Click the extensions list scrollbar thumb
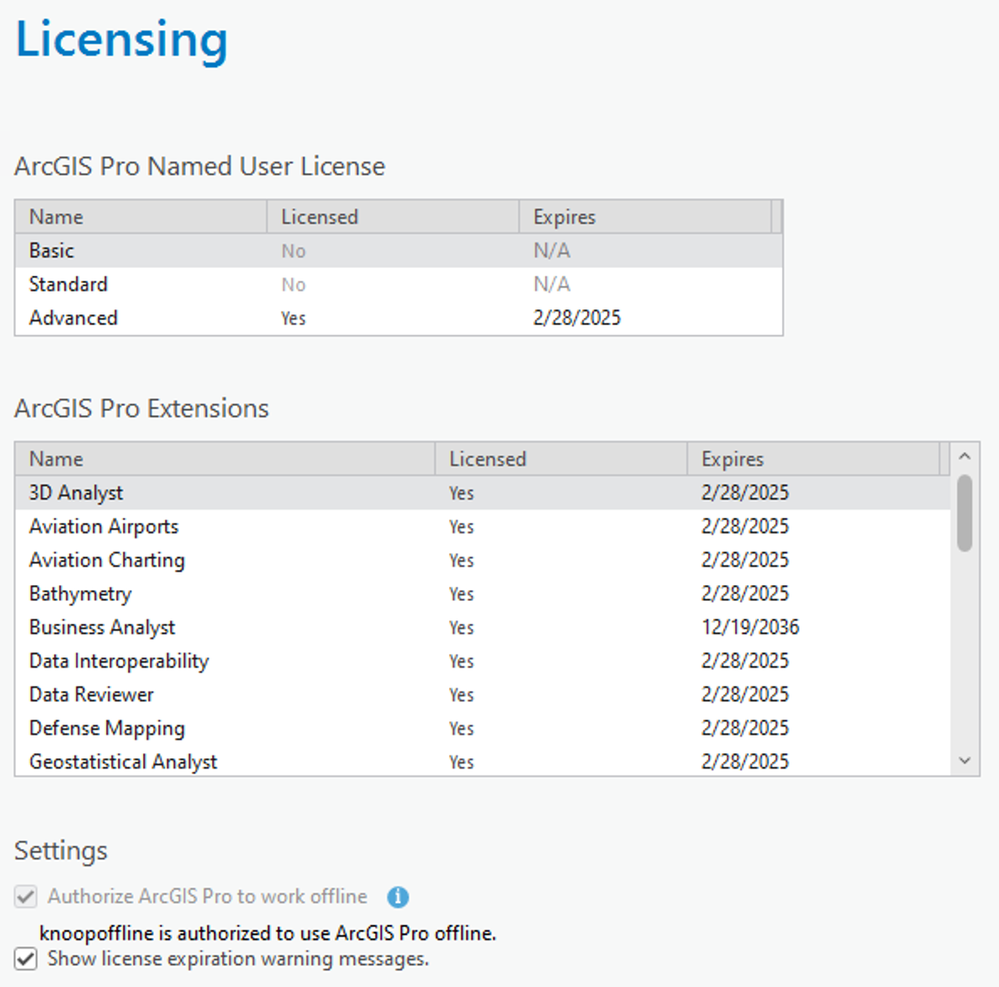999x987 pixels. point(964,514)
